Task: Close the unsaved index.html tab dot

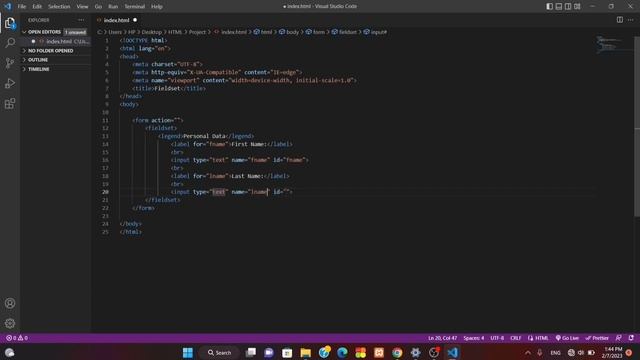Action: (x=135, y=20)
